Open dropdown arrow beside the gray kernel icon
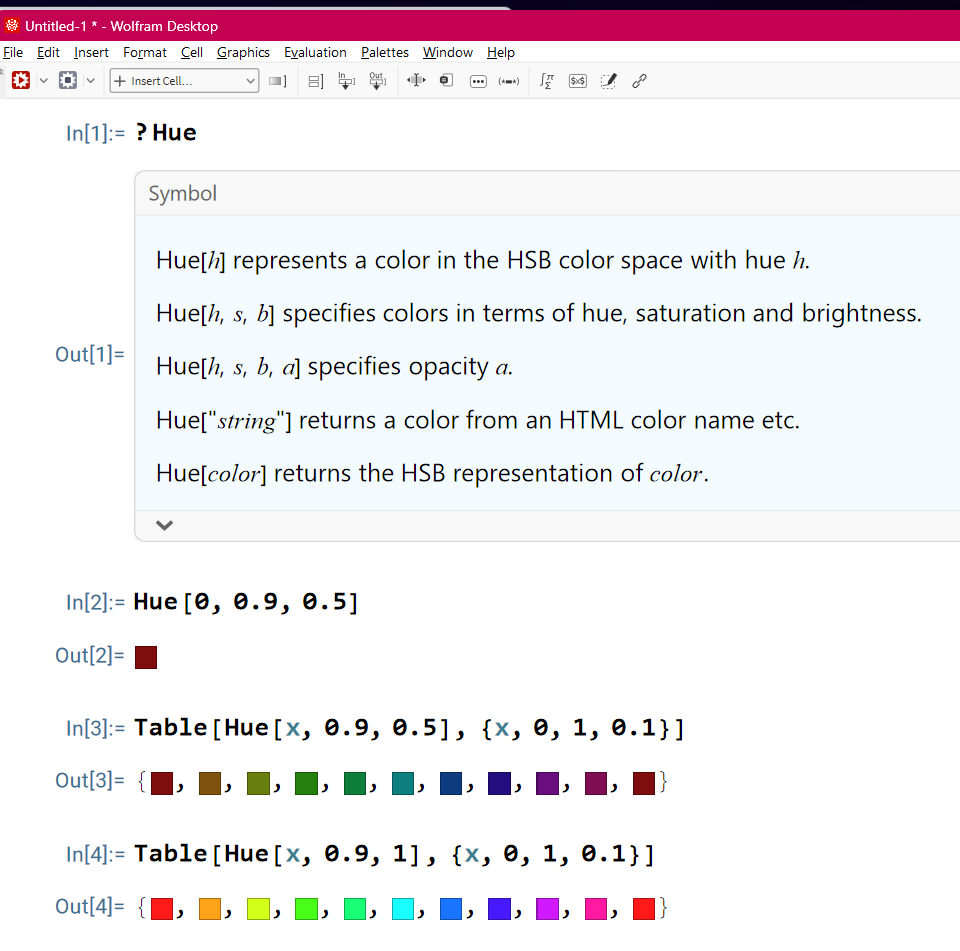Viewport: 960px width, 951px height. coord(91,80)
